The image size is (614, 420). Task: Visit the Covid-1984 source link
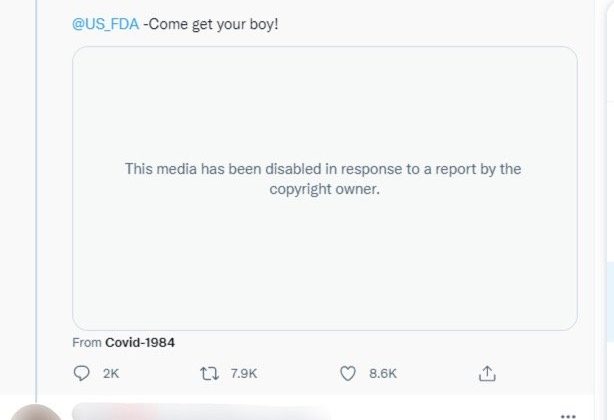pyautogui.click(x=139, y=342)
